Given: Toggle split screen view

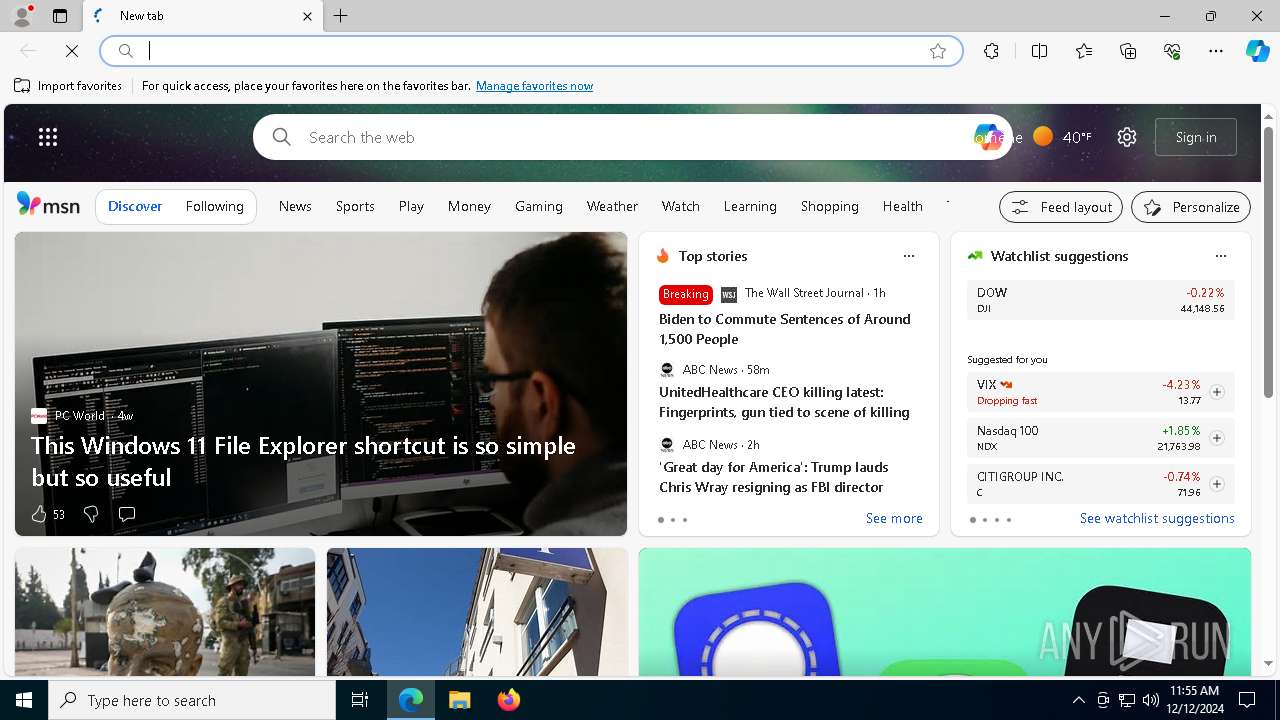Looking at the screenshot, I should coord(1039,51).
